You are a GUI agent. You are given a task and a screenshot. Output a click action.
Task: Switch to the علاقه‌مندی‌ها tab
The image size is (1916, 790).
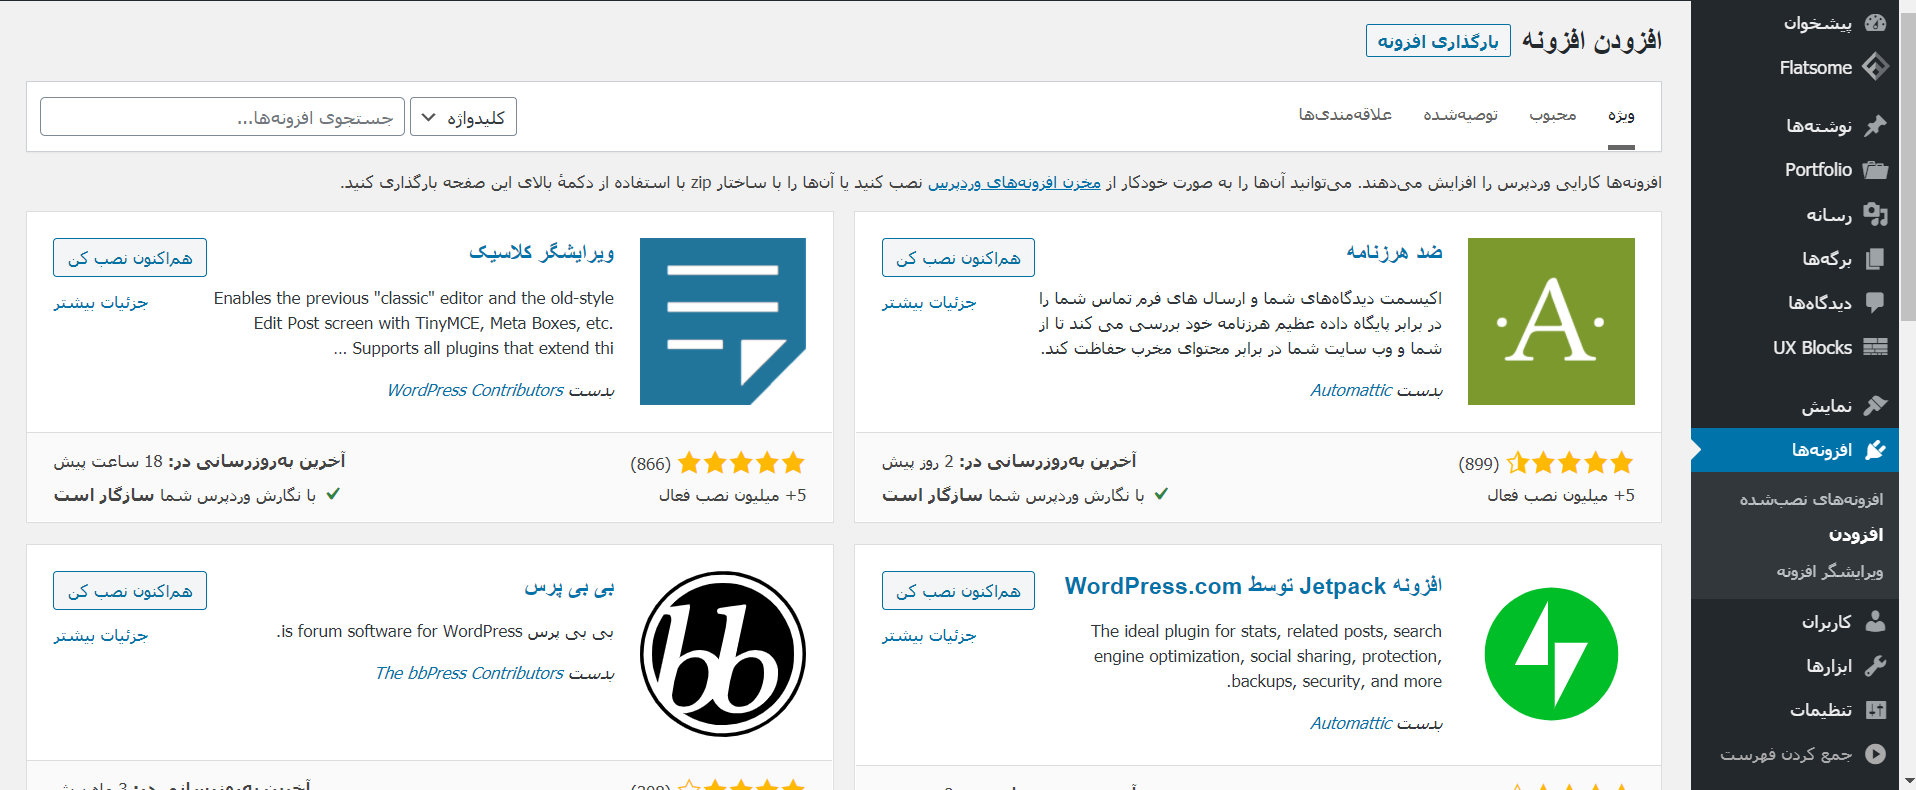tap(1345, 115)
